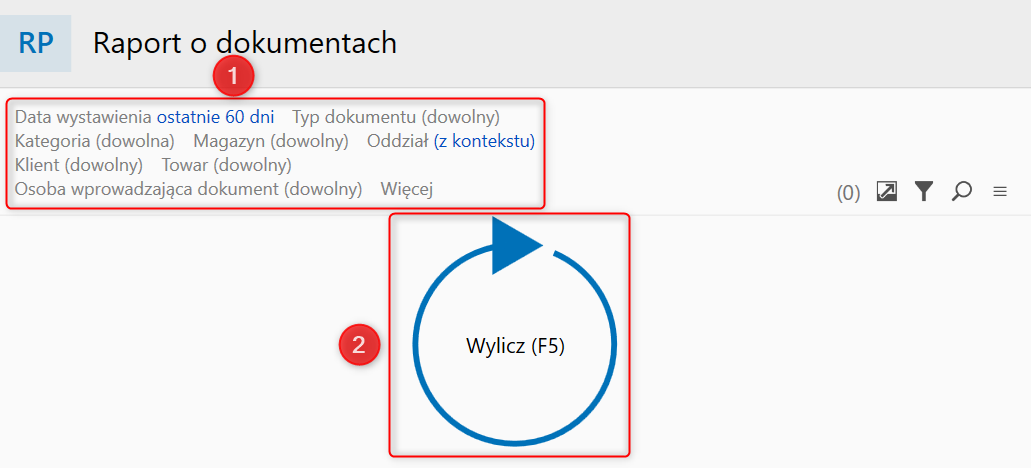Click the 'ostatnie 60 dni' date value

coord(215,117)
